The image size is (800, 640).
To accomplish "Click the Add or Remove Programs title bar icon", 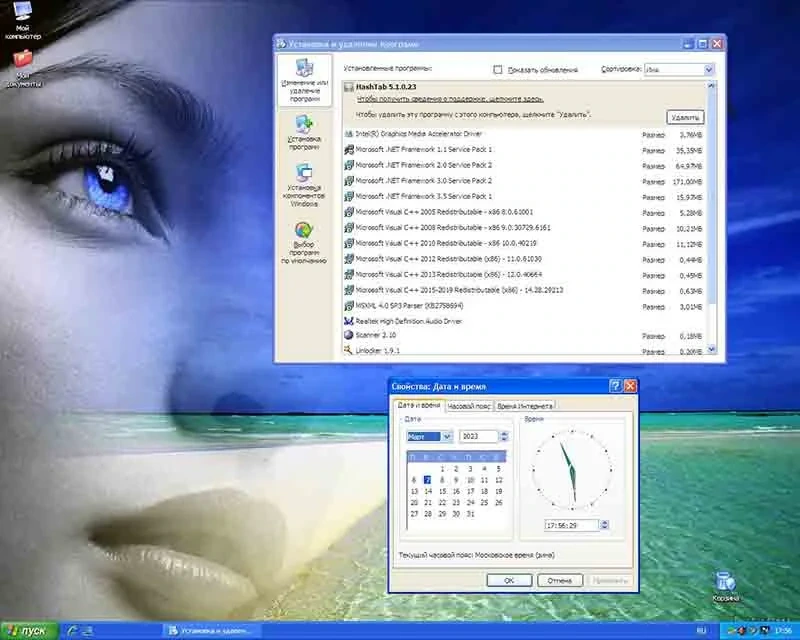I will tap(282, 44).
